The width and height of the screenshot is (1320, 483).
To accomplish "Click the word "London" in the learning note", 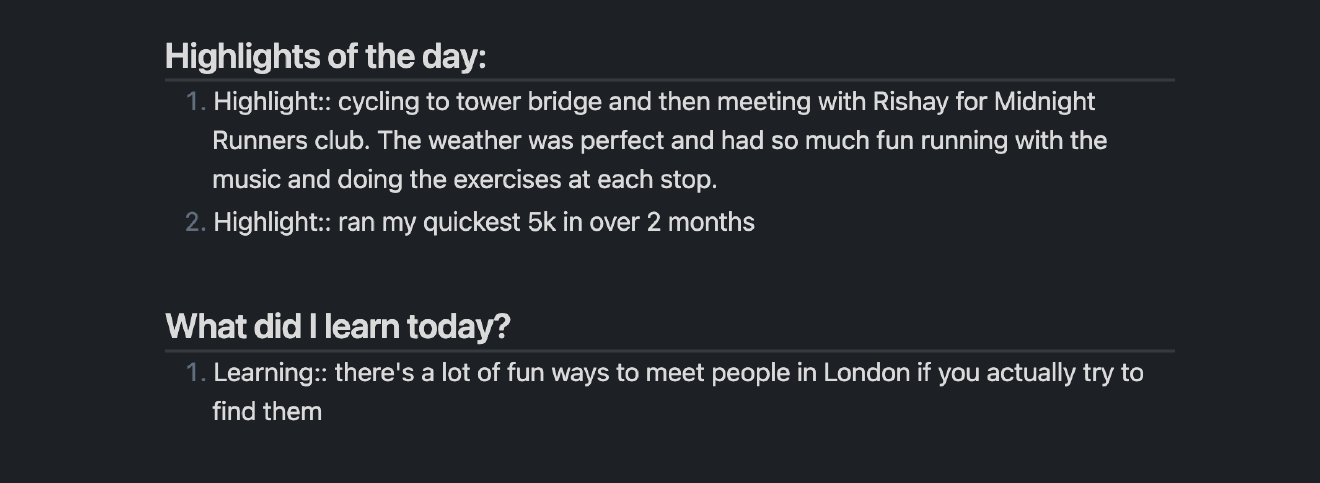I will coord(866,373).
